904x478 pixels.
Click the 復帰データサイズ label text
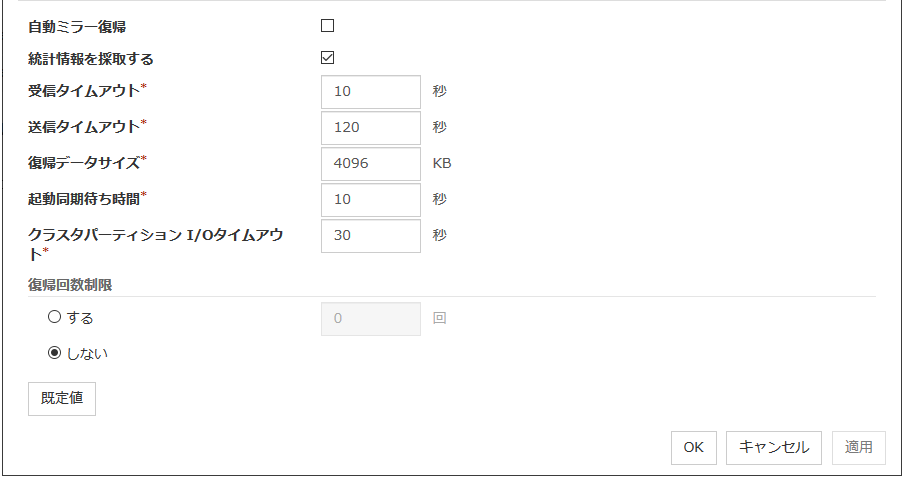coord(85,163)
